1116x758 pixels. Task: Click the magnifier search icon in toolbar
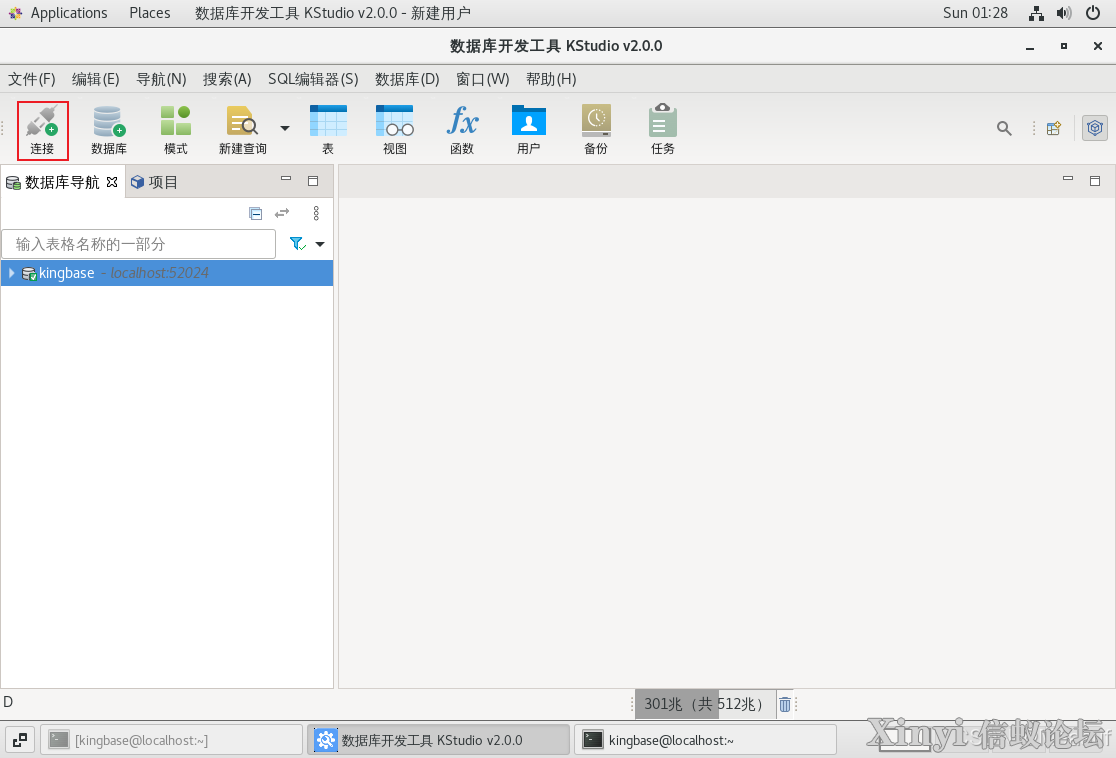pyautogui.click(x=1004, y=128)
